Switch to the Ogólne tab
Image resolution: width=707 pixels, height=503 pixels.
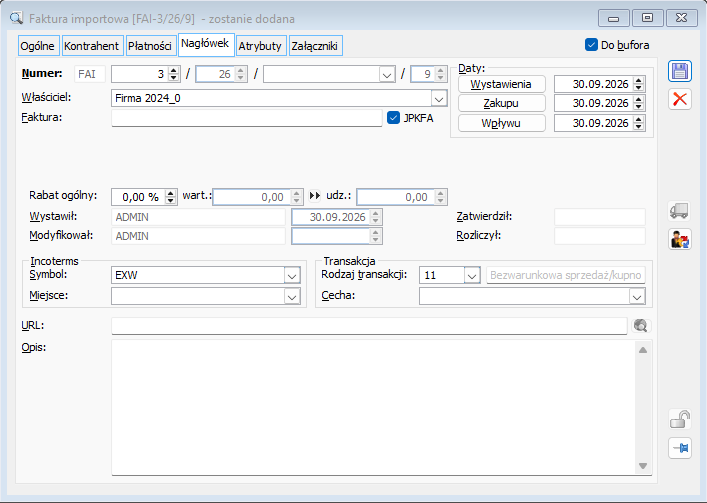pyautogui.click(x=38, y=46)
